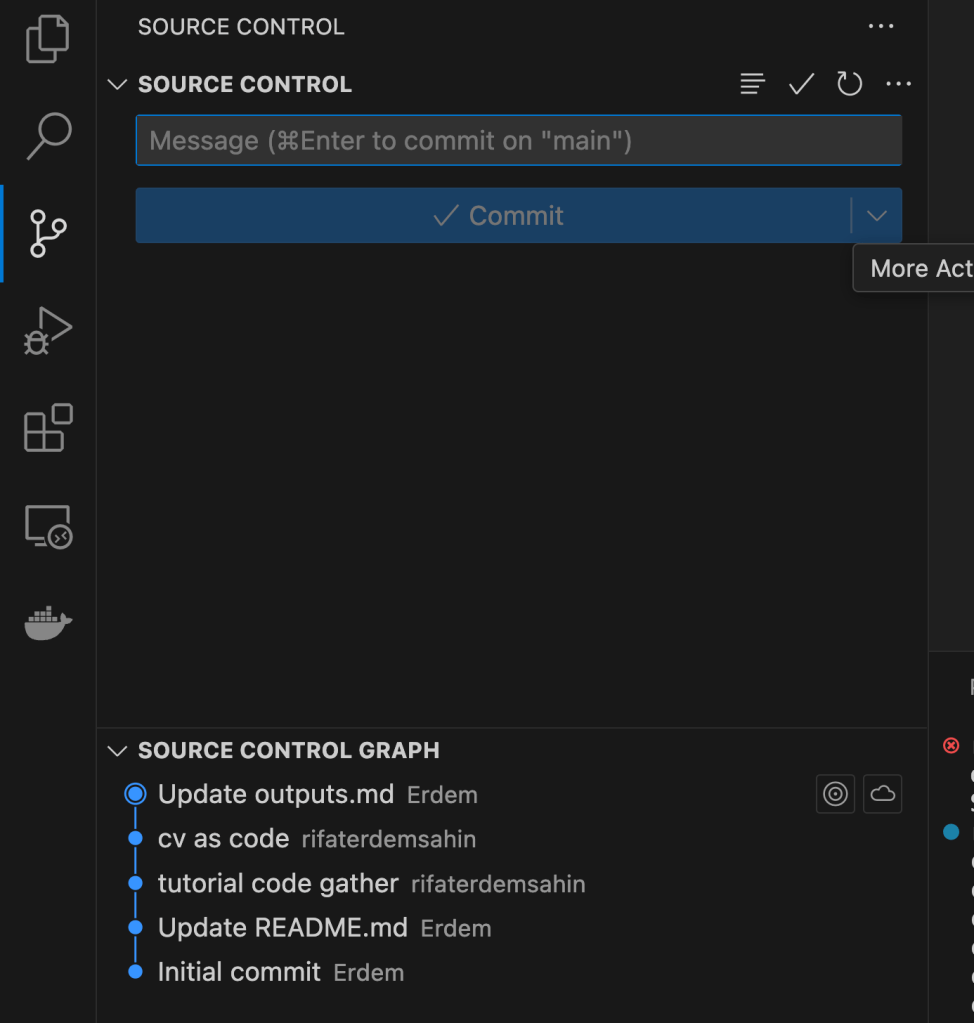Open the Docker view whale icon
Screen dimensions: 974x1023
48,622
